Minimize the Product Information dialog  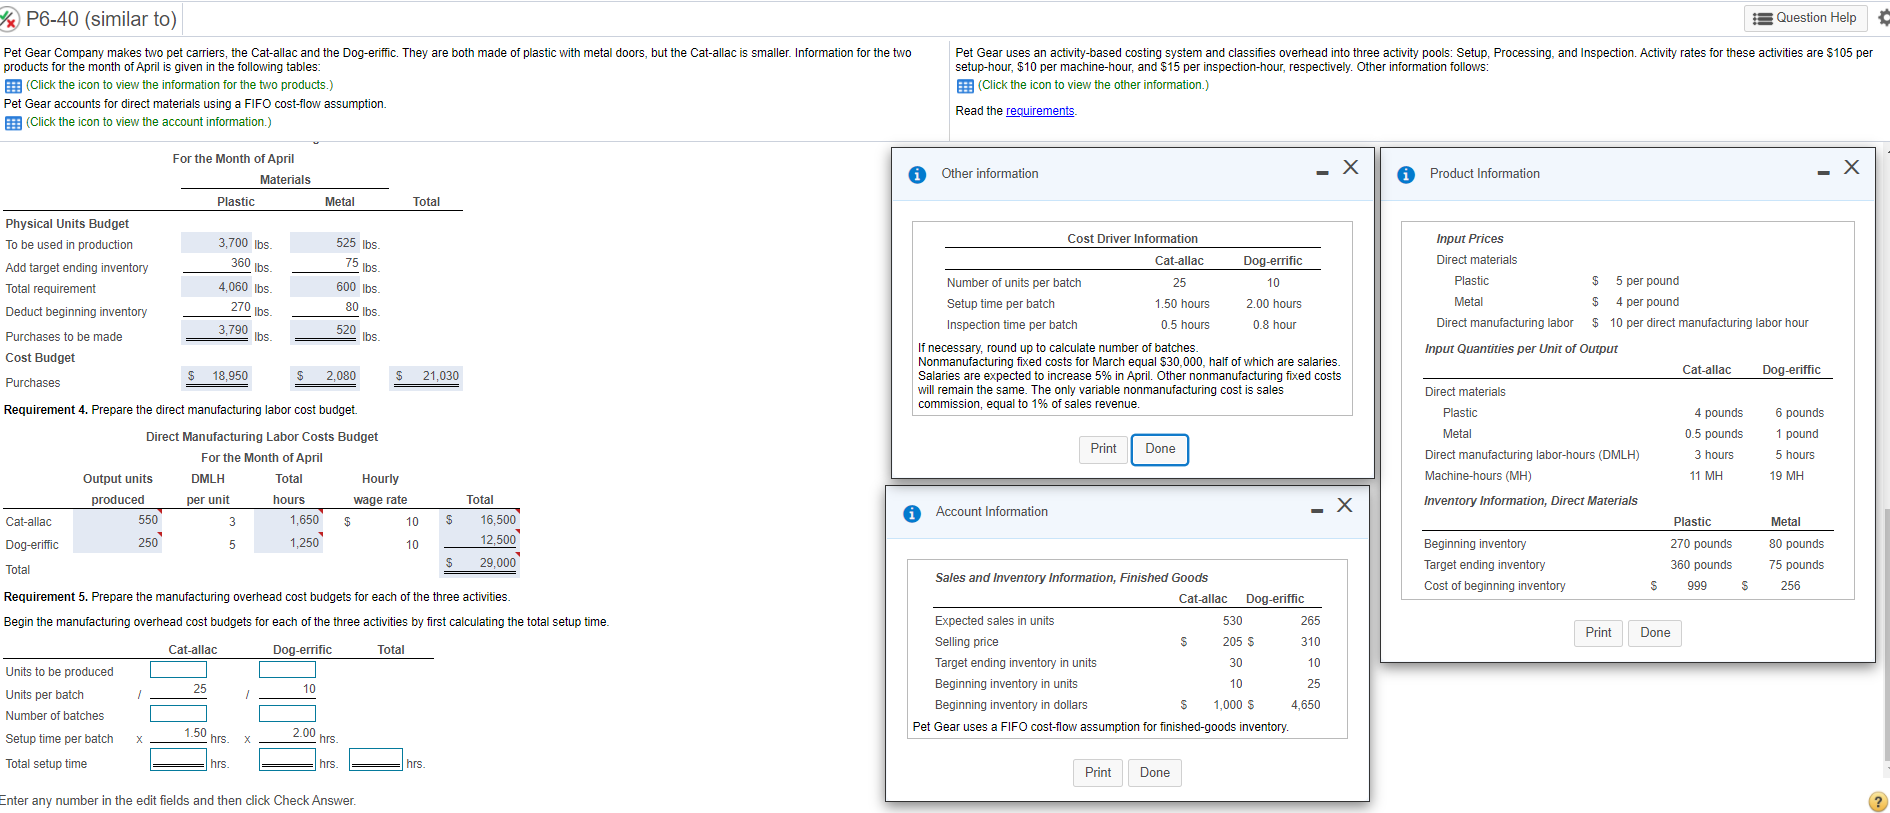point(1824,173)
